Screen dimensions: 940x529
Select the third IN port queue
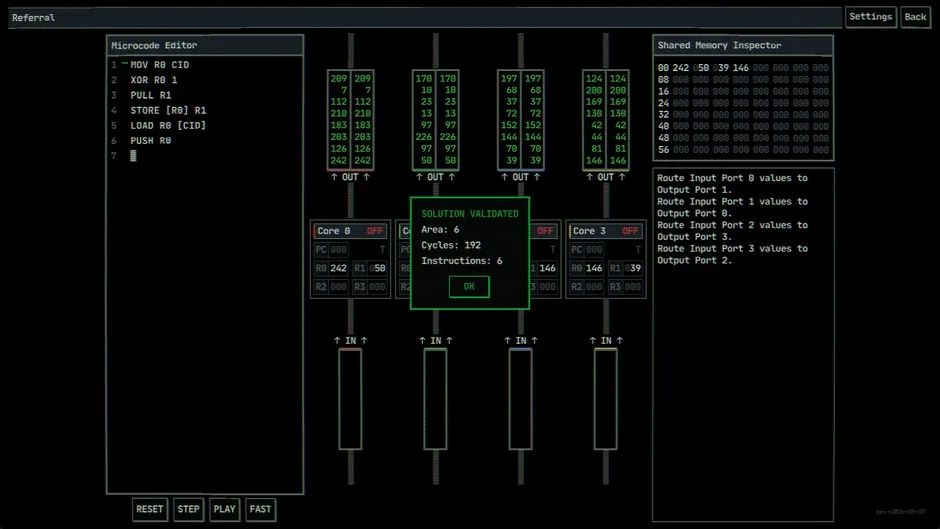(x=520, y=399)
